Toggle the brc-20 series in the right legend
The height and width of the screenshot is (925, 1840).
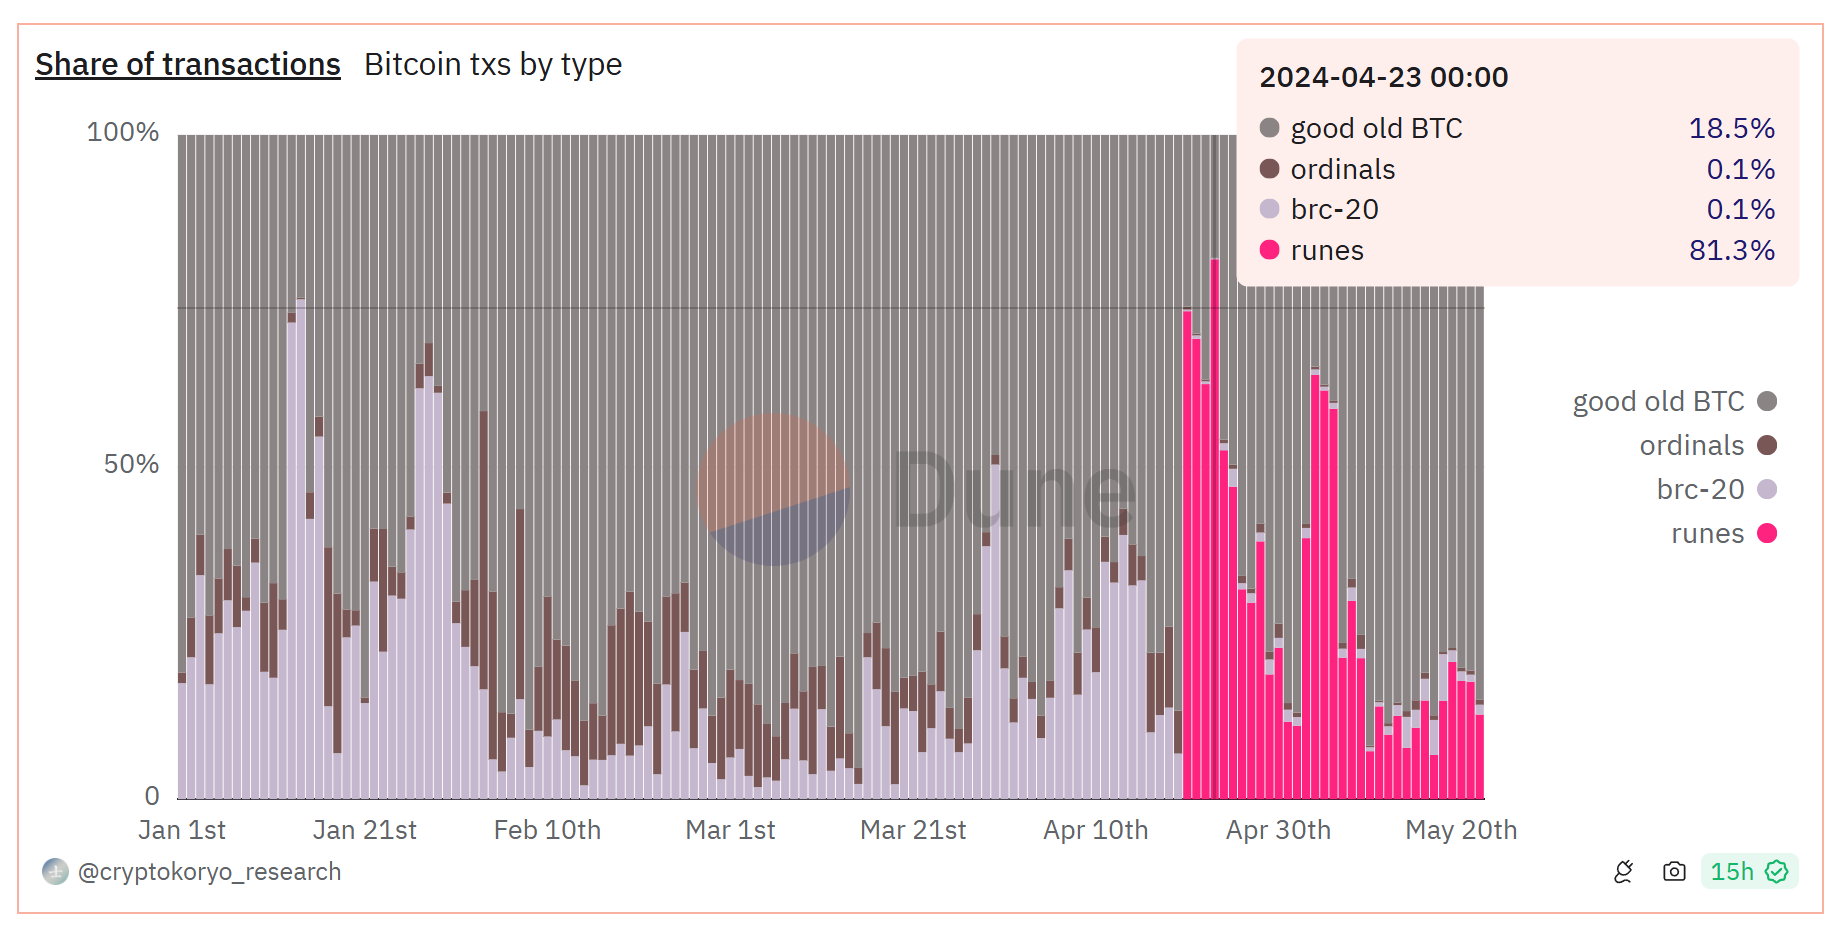[x=1700, y=490]
